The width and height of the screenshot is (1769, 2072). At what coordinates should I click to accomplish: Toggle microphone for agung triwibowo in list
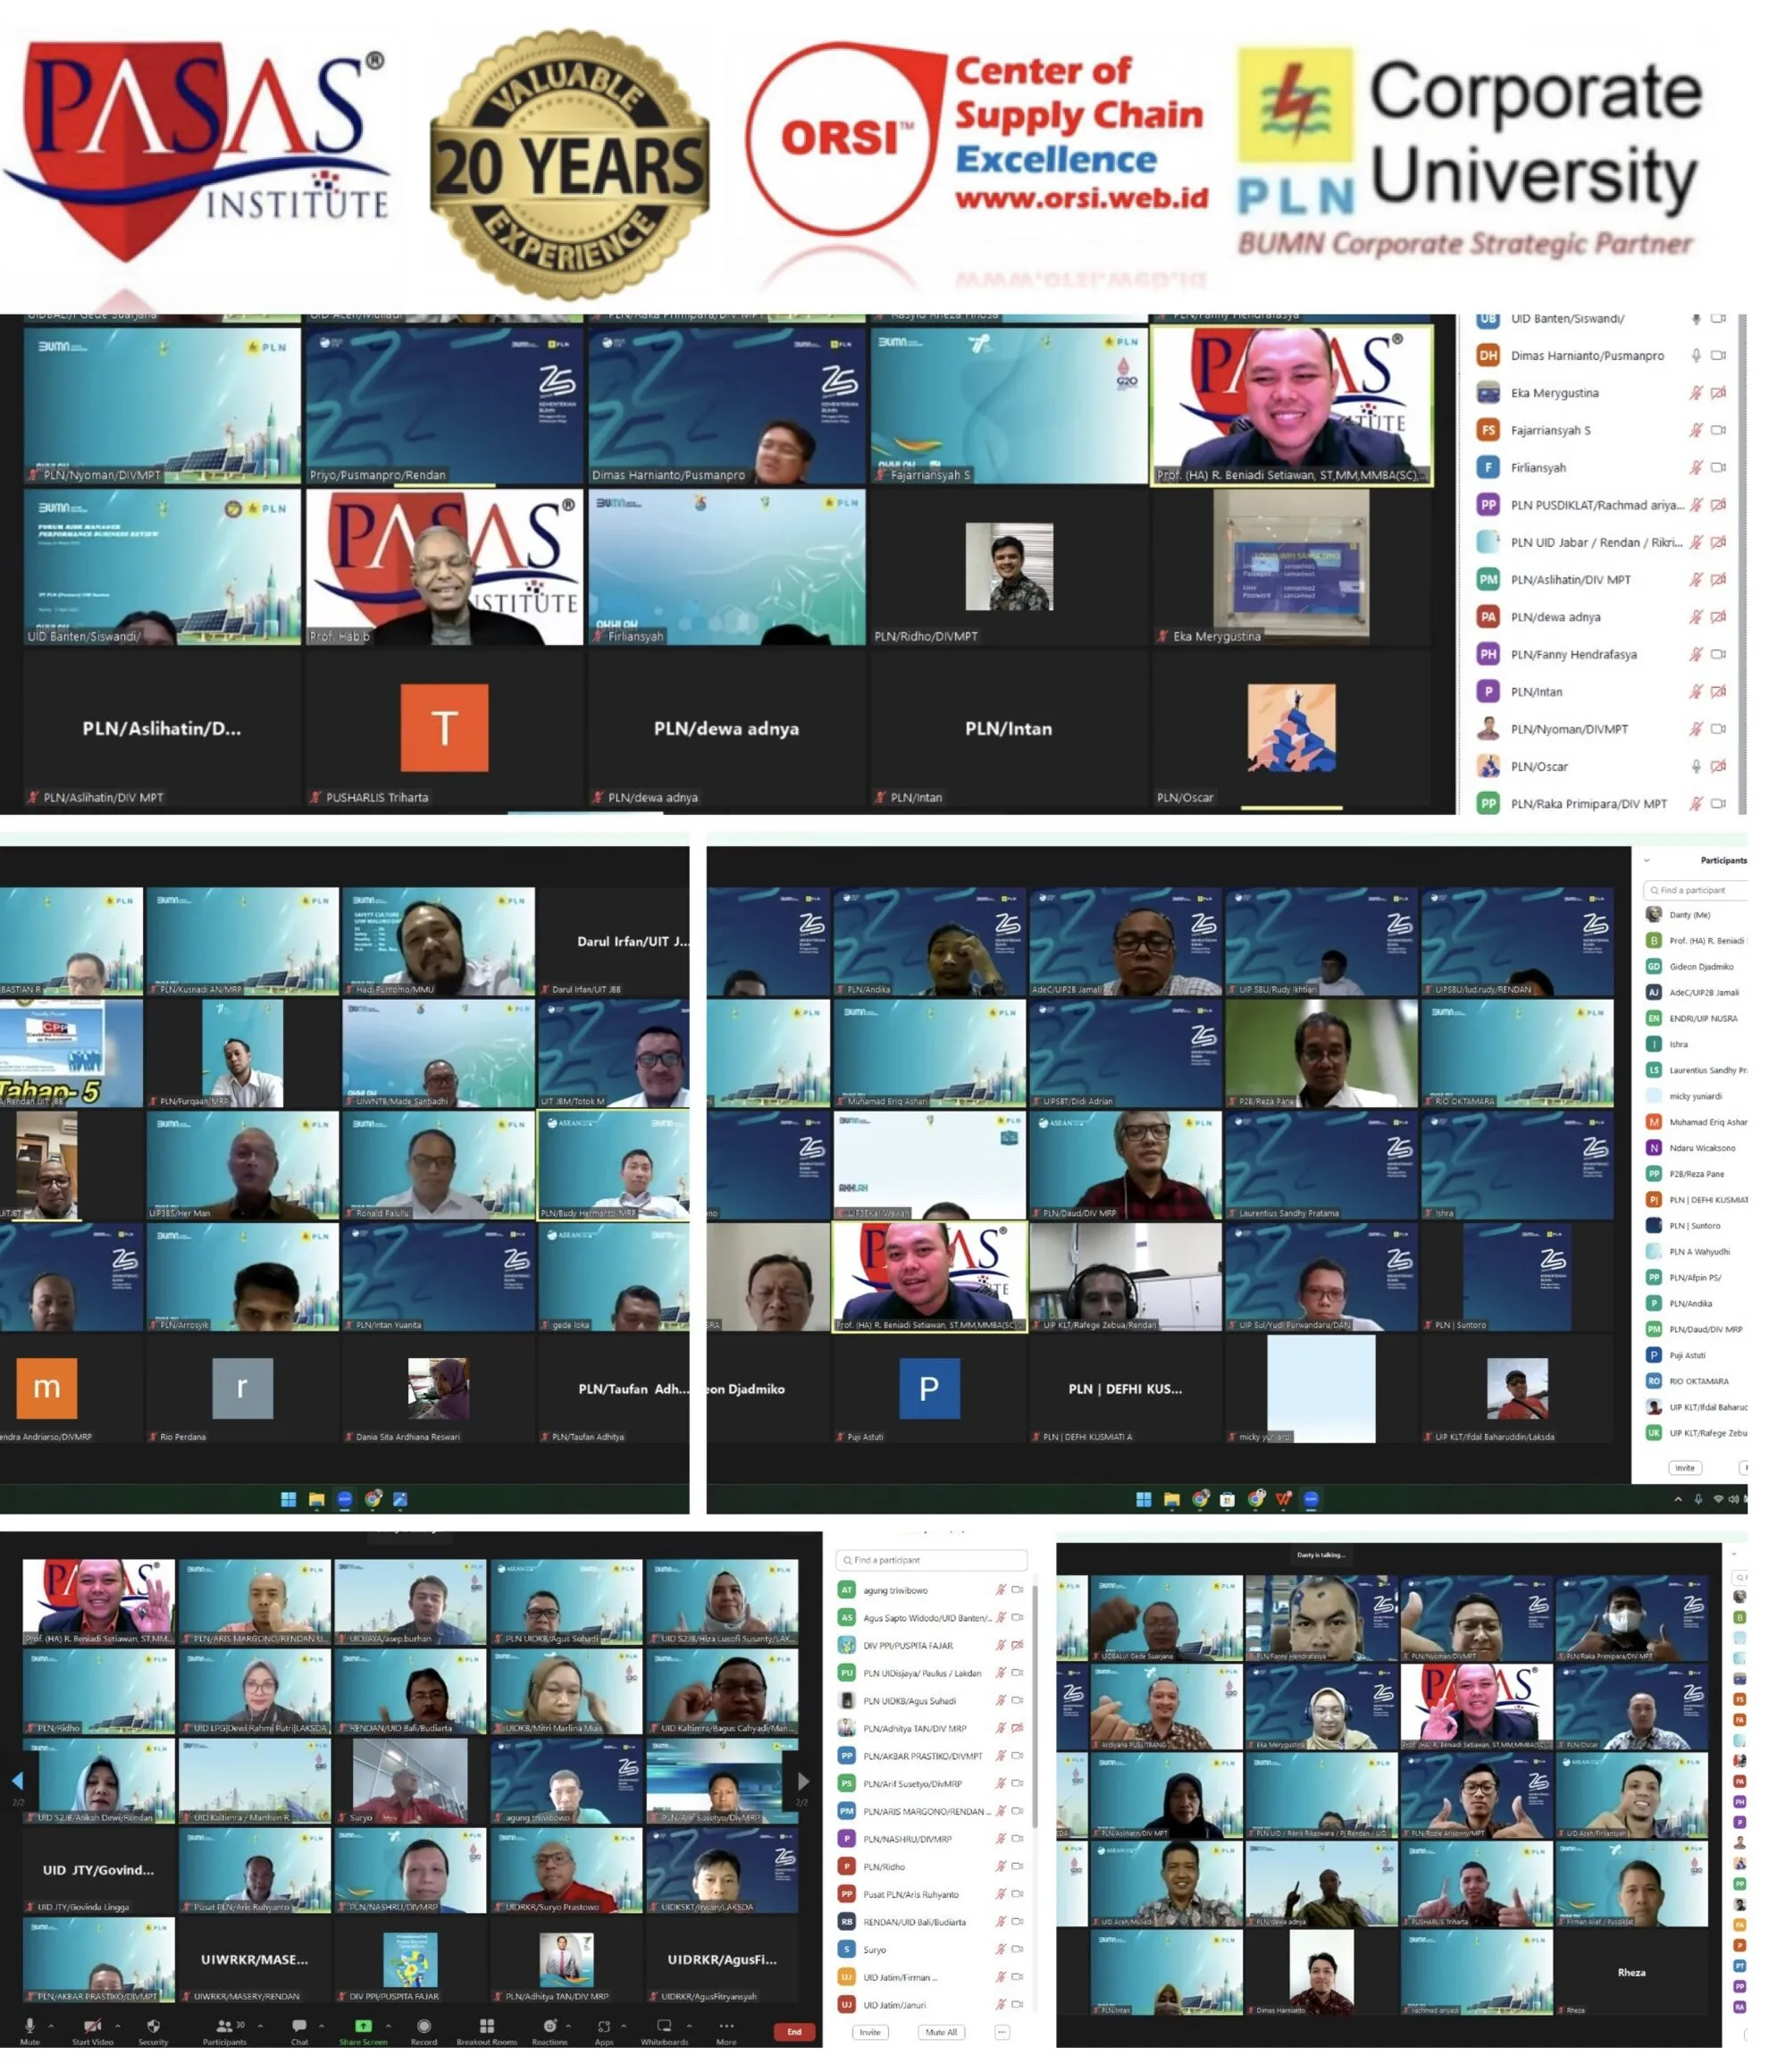(1000, 1590)
